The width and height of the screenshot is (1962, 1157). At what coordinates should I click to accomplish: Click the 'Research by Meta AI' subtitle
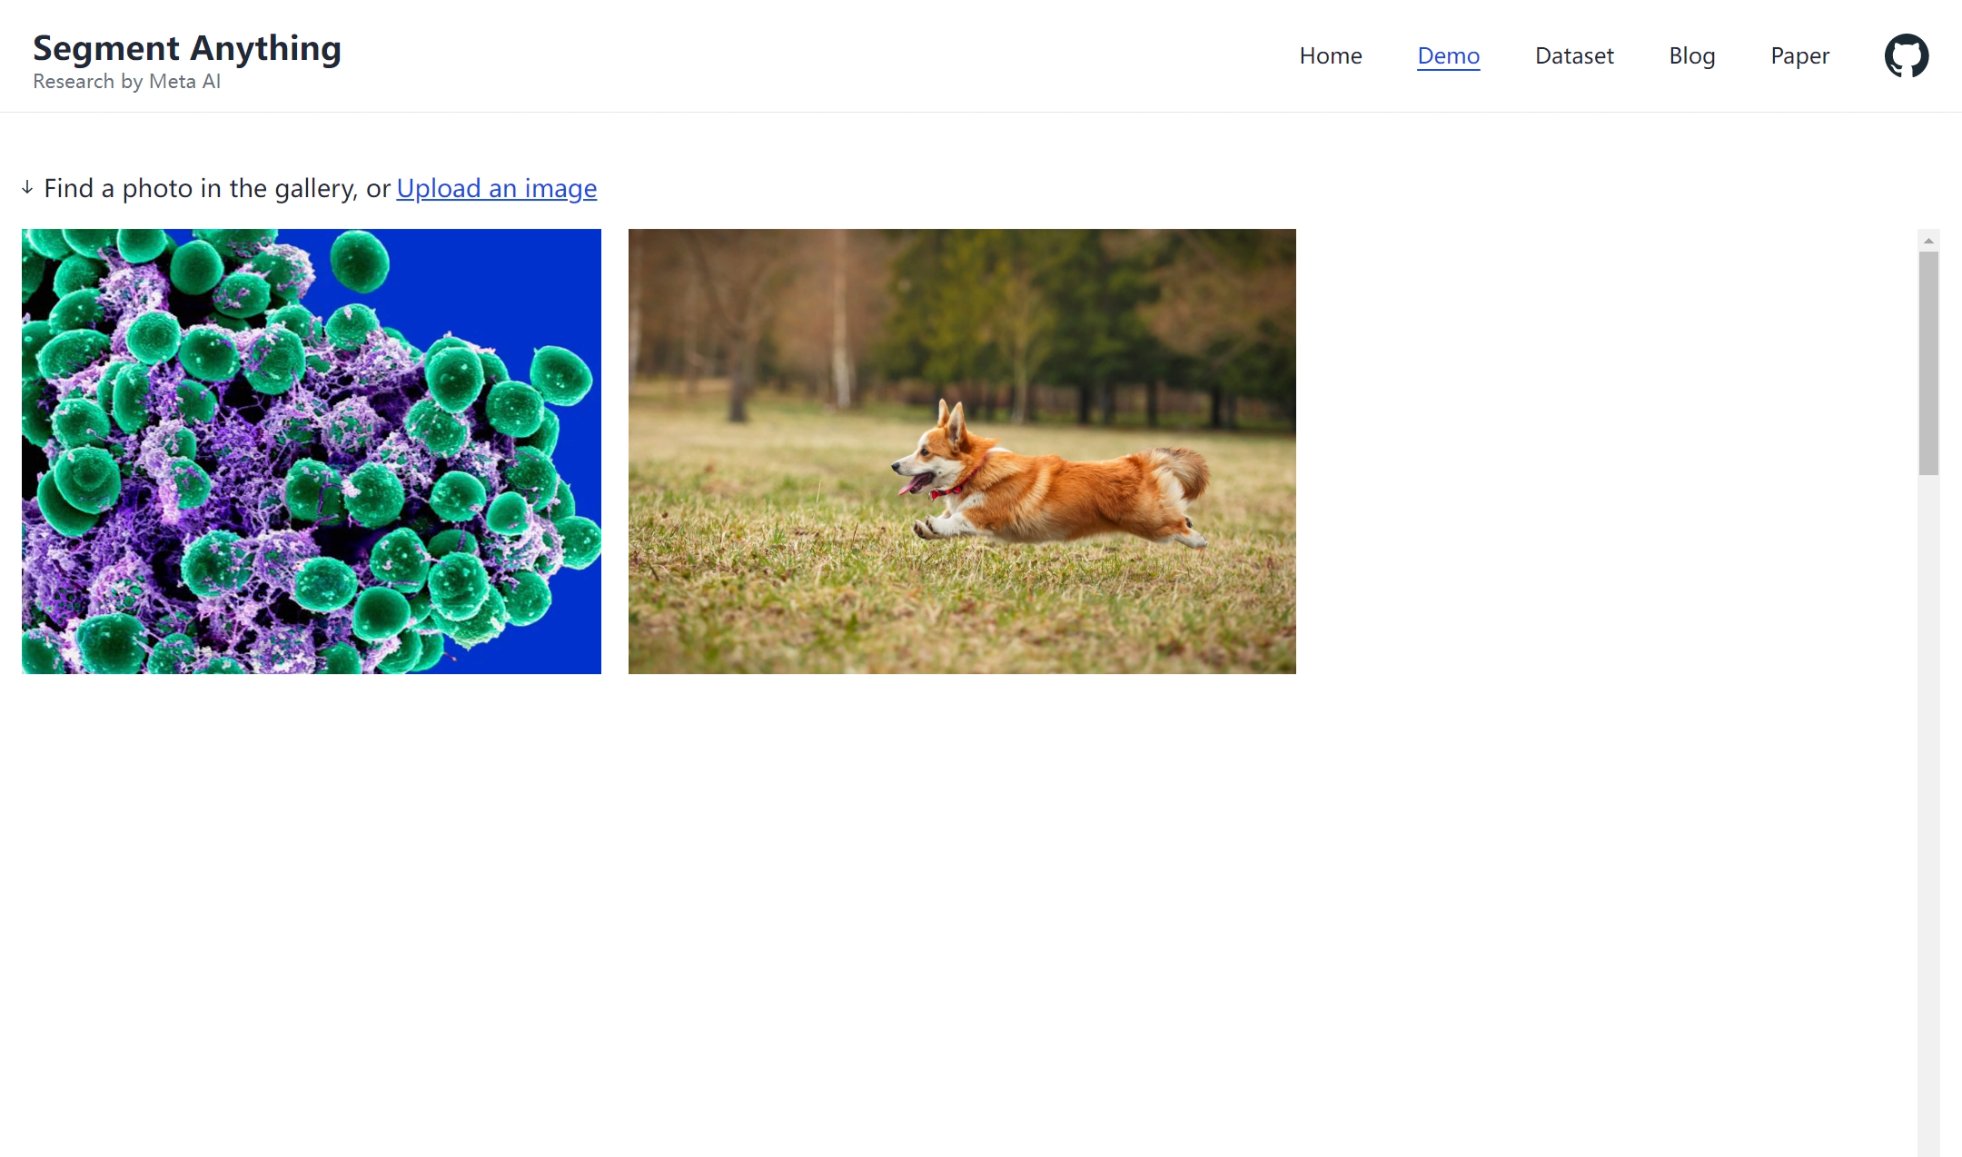pyautogui.click(x=127, y=82)
